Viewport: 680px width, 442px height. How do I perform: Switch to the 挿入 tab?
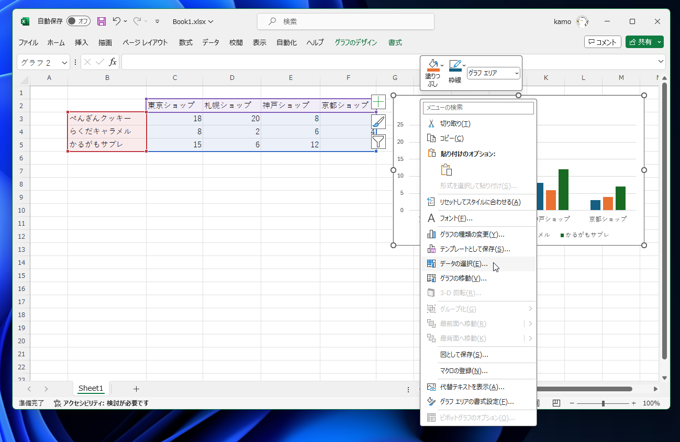[x=81, y=43]
